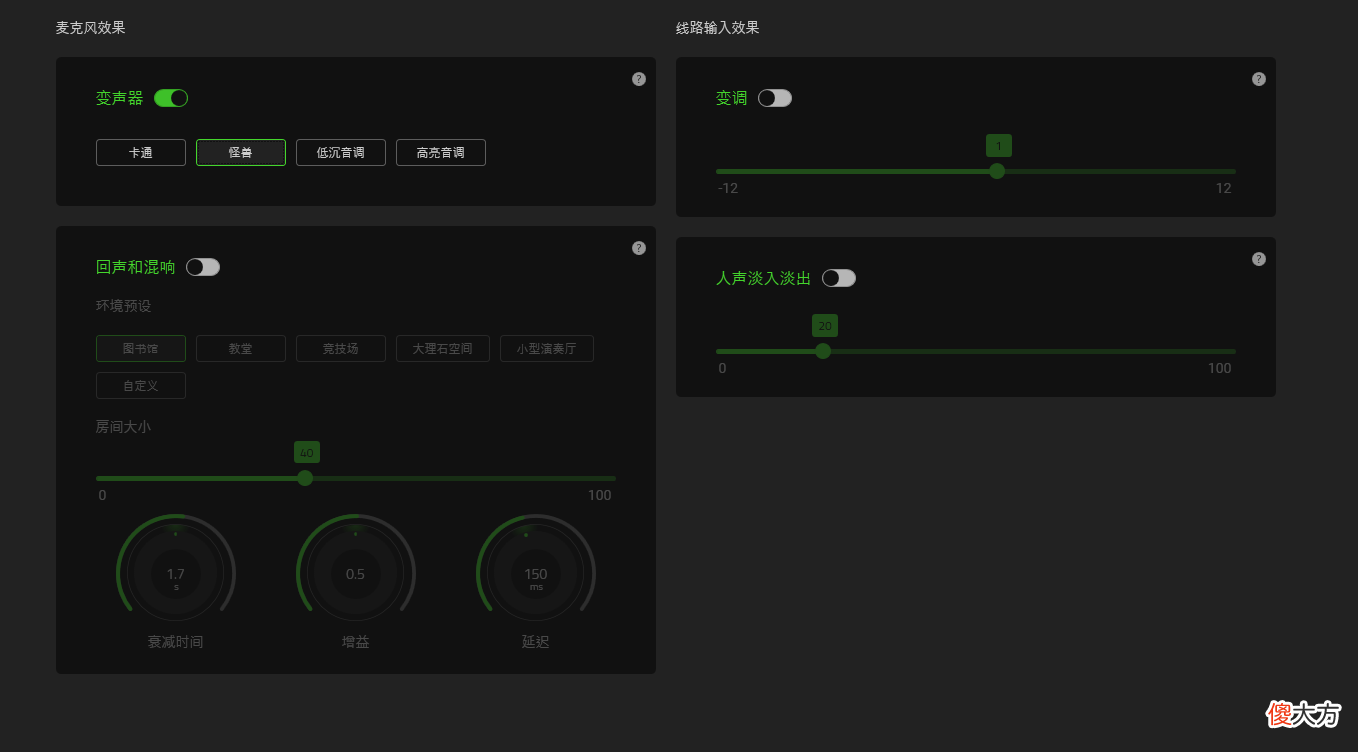
Task: Click the 回声和混响 title text
Action: click(x=136, y=267)
